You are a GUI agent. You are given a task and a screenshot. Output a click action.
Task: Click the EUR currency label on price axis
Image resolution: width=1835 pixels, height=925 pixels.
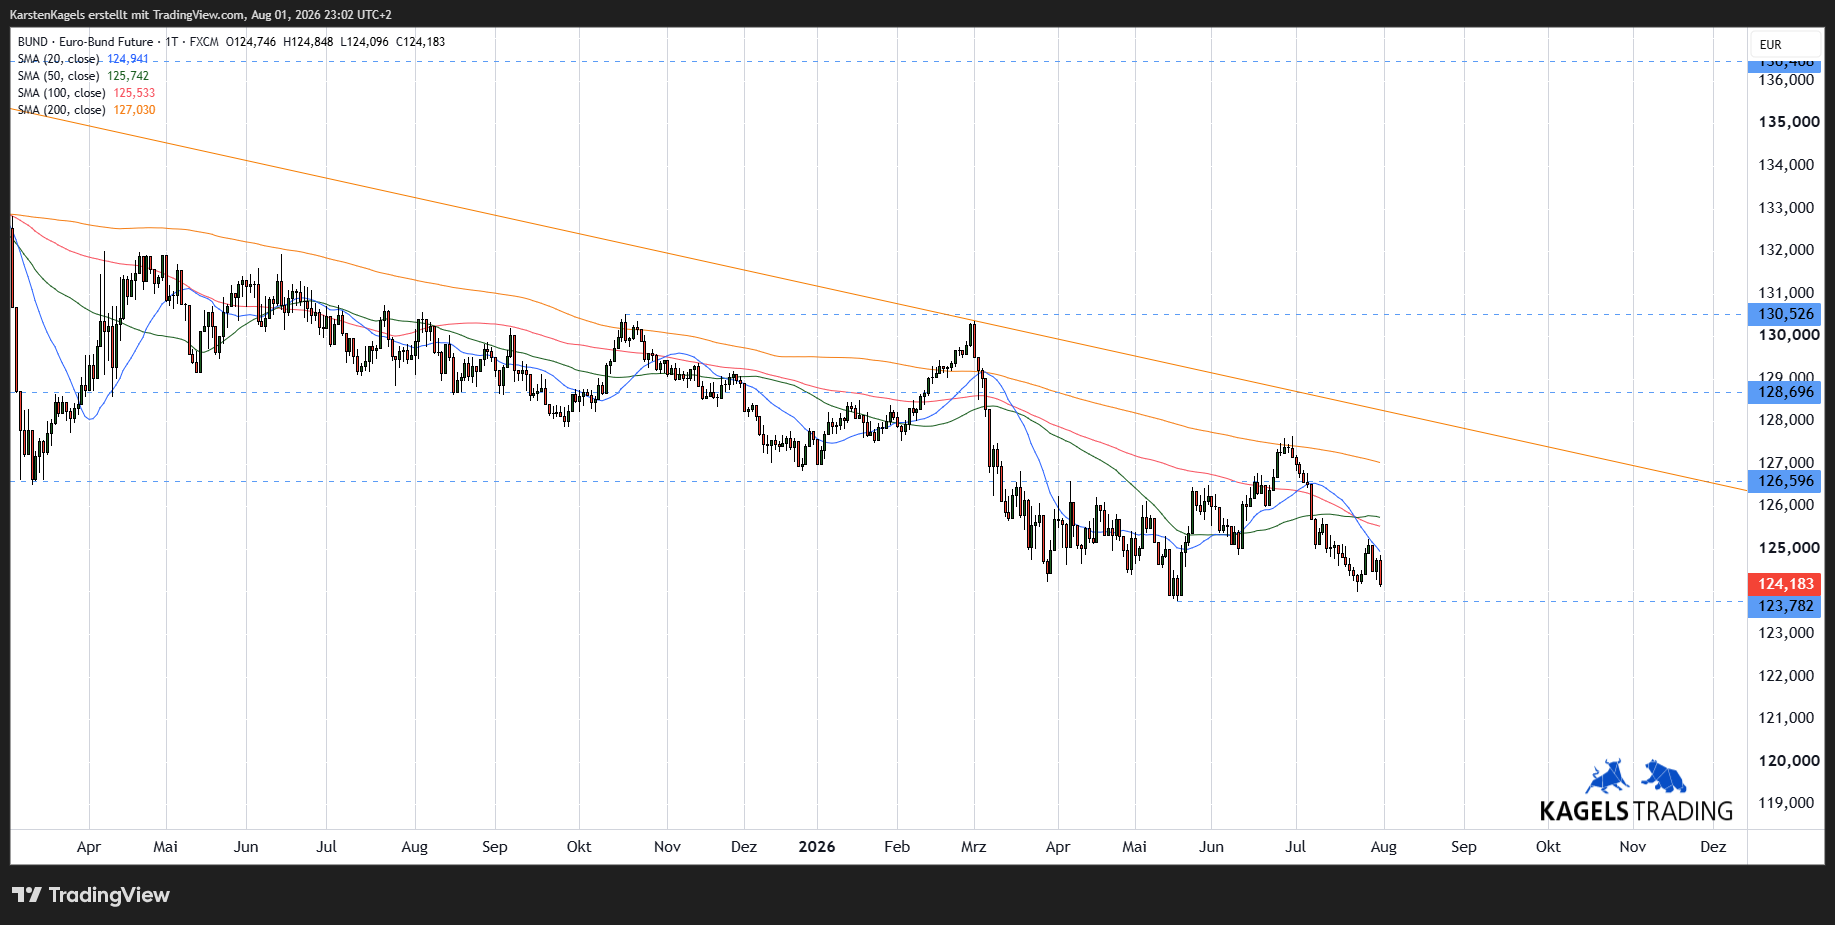click(x=1771, y=45)
